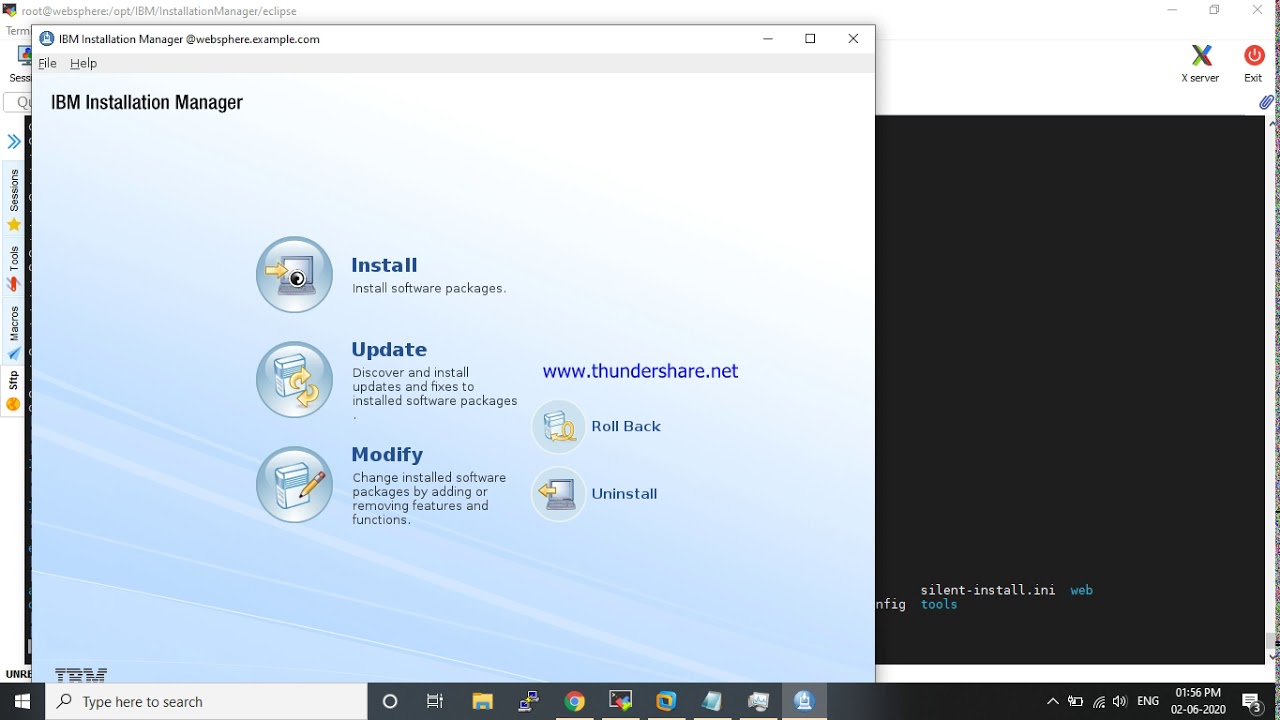Click the Wi-Fi network tray icon
This screenshot has height=720, width=1280.
tap(1099, 702)
